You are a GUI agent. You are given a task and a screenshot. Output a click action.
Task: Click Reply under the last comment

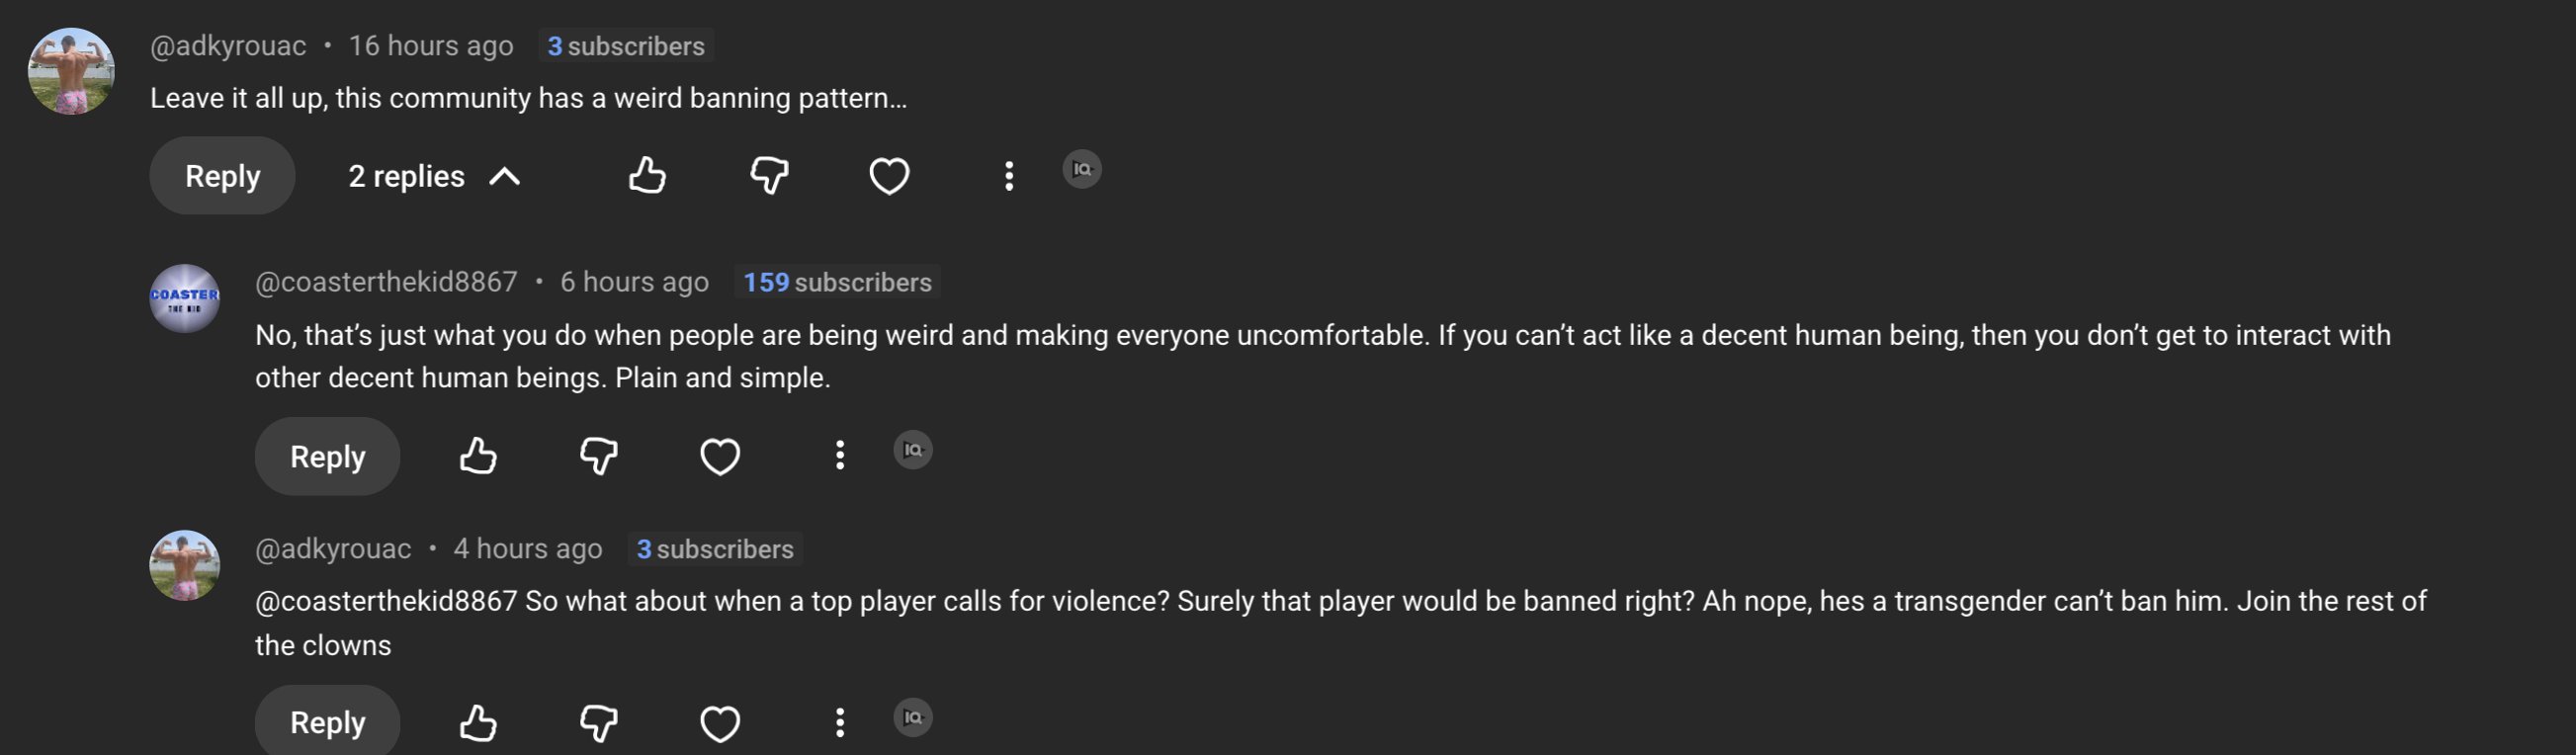[x=327, y=722]
